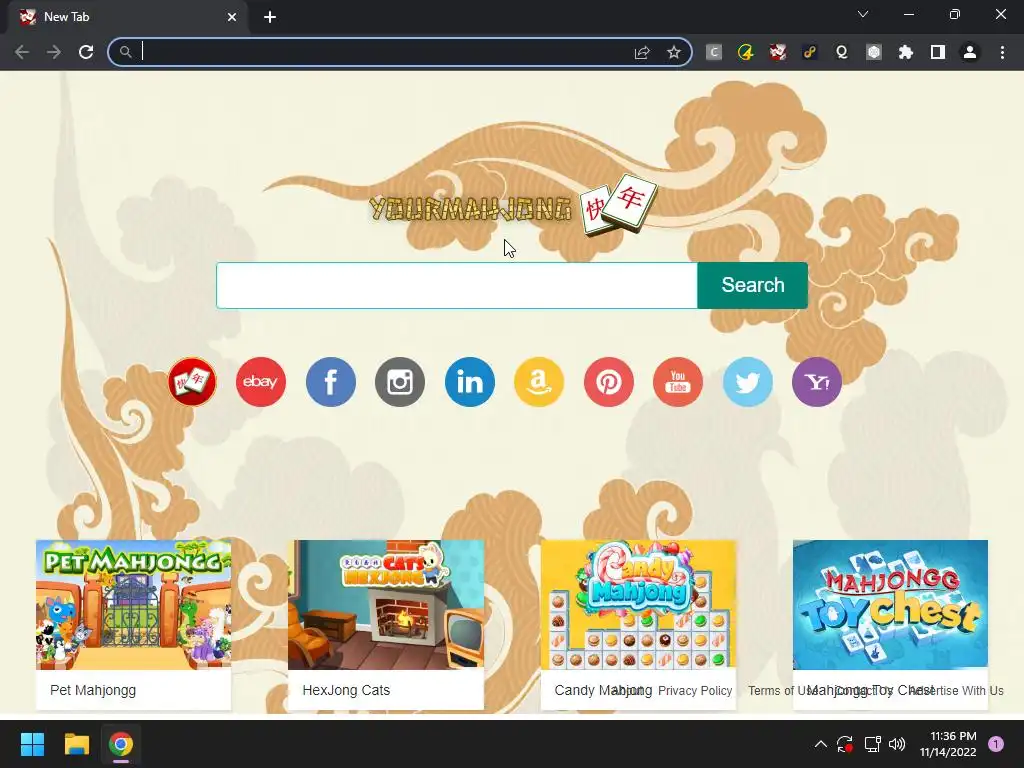Click the browser Forward arrow
Image resolution: width=1024 pixels, height=768 pixels.
pyautogui.click(x=54, y=52)
